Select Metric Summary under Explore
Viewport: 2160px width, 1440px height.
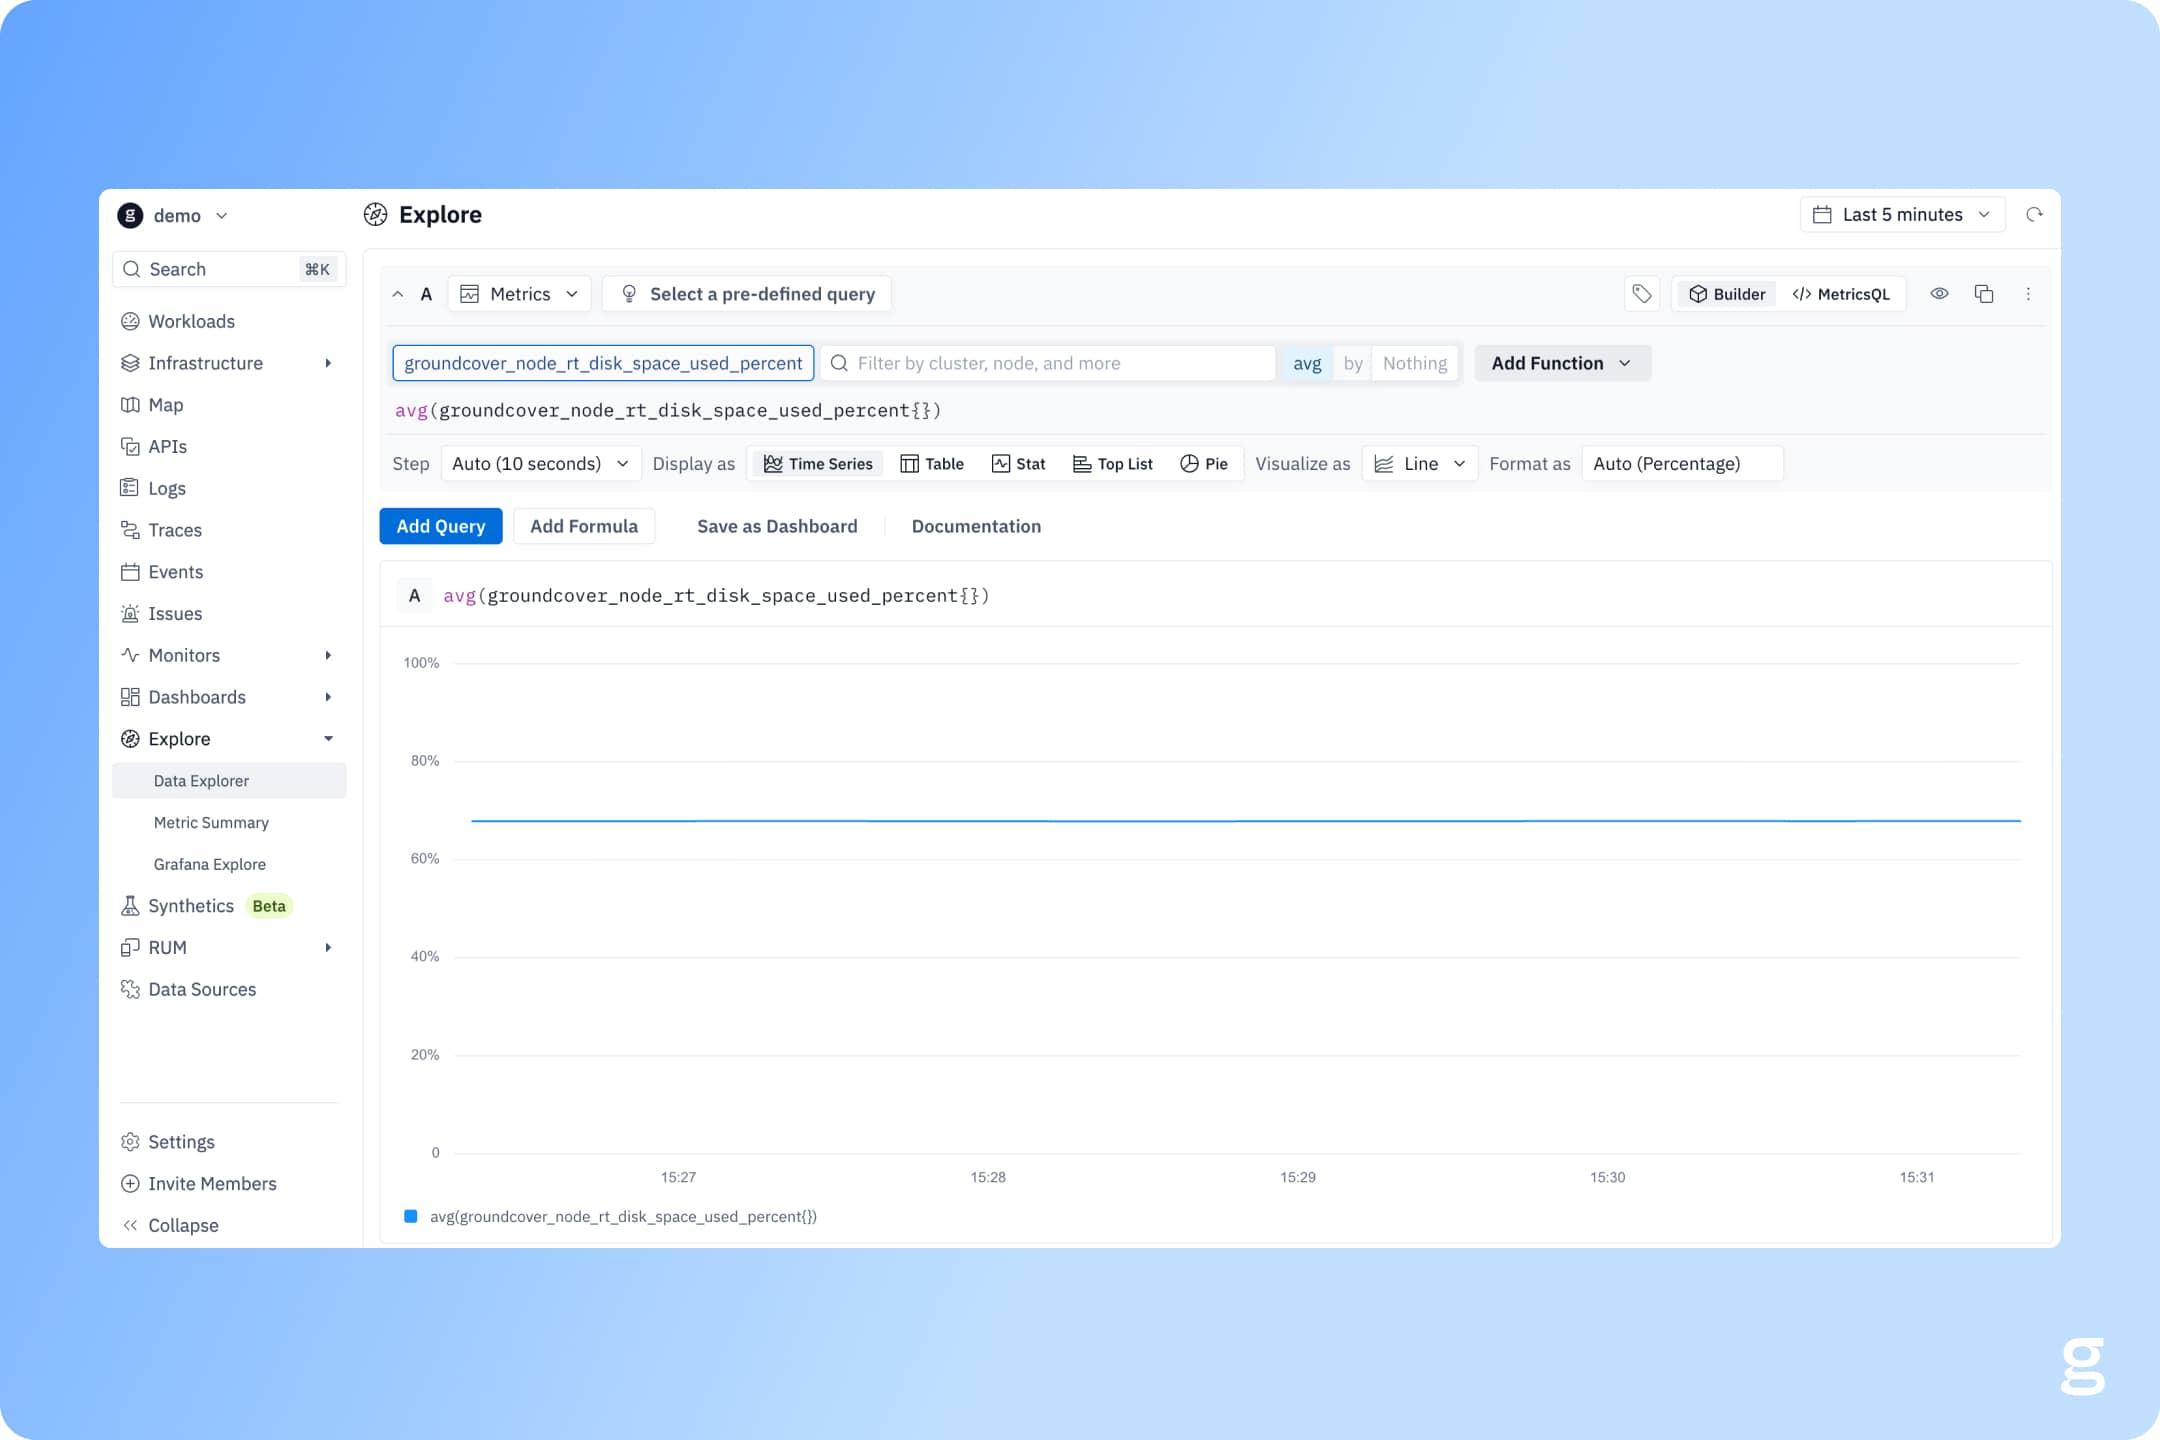211,823
